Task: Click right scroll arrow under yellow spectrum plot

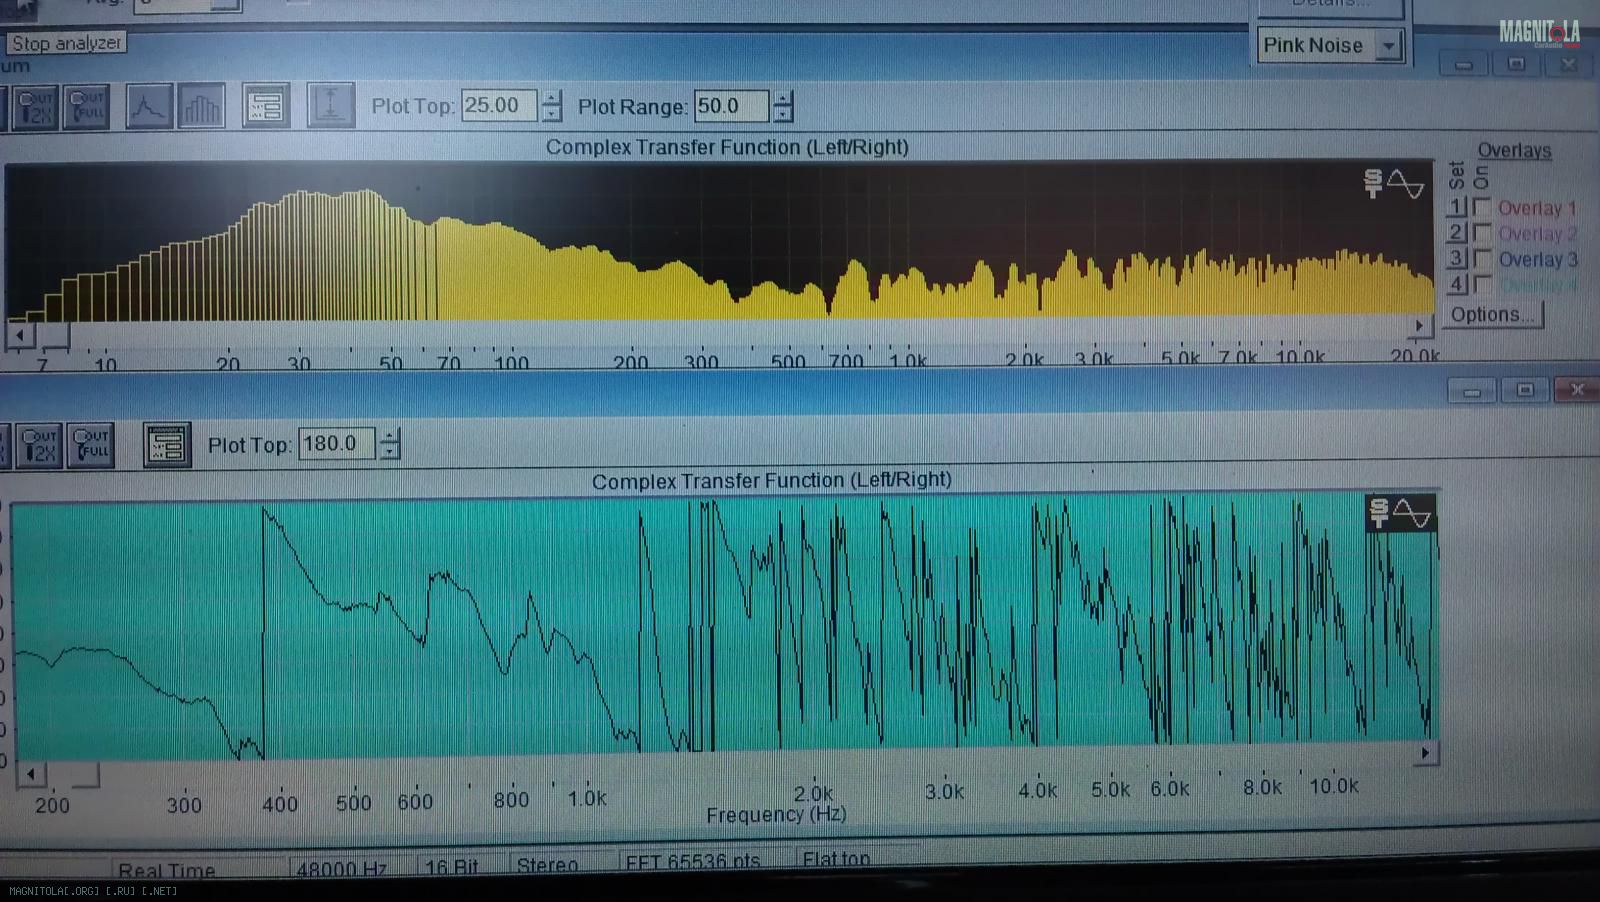Action: click(1419, 326)
